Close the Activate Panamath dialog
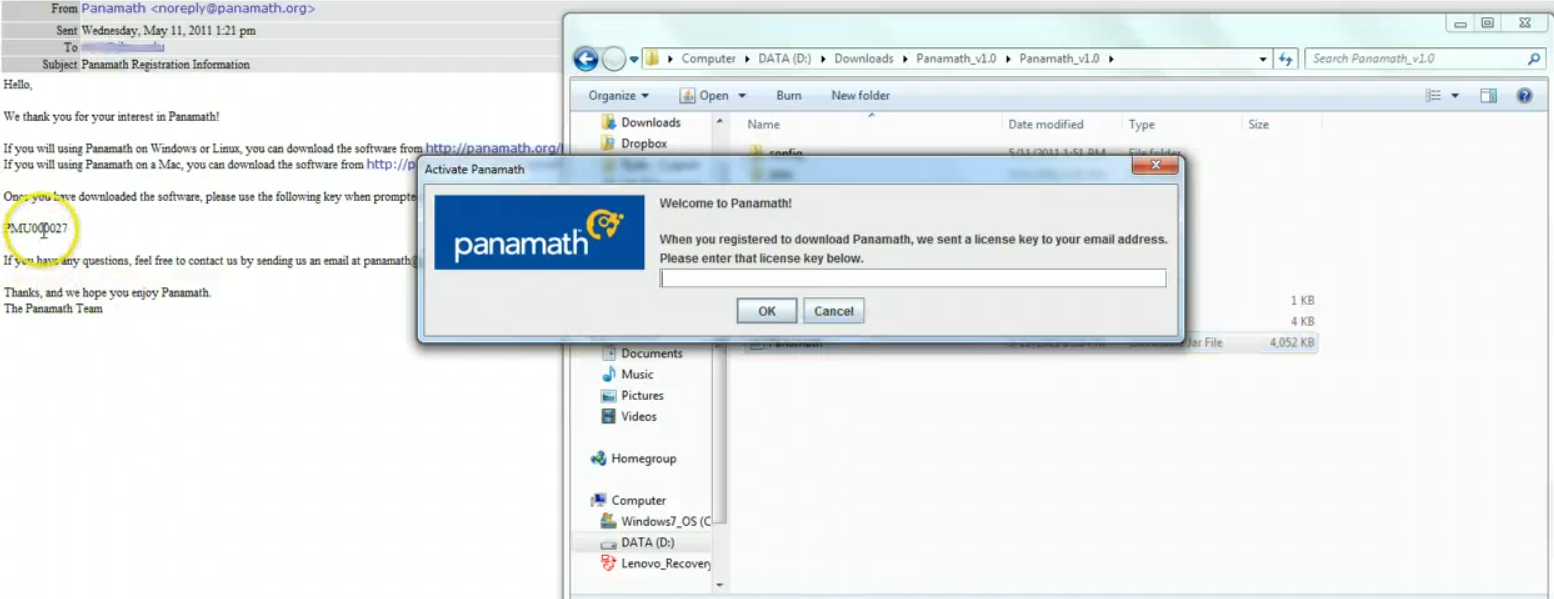The width and height of the screenshot is (1554, 599). click(1156, 165)
